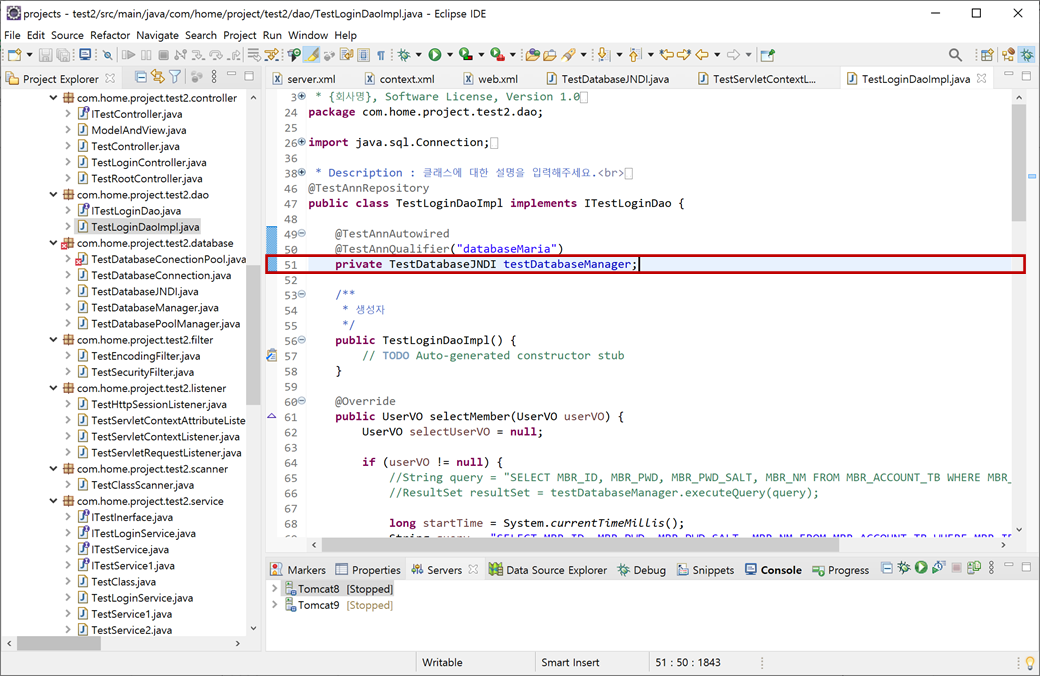Expand TestDatabaseJNDI.java tree node
Image resolution: width=1040 pixels, height=676 pixels.
point(68,291)
